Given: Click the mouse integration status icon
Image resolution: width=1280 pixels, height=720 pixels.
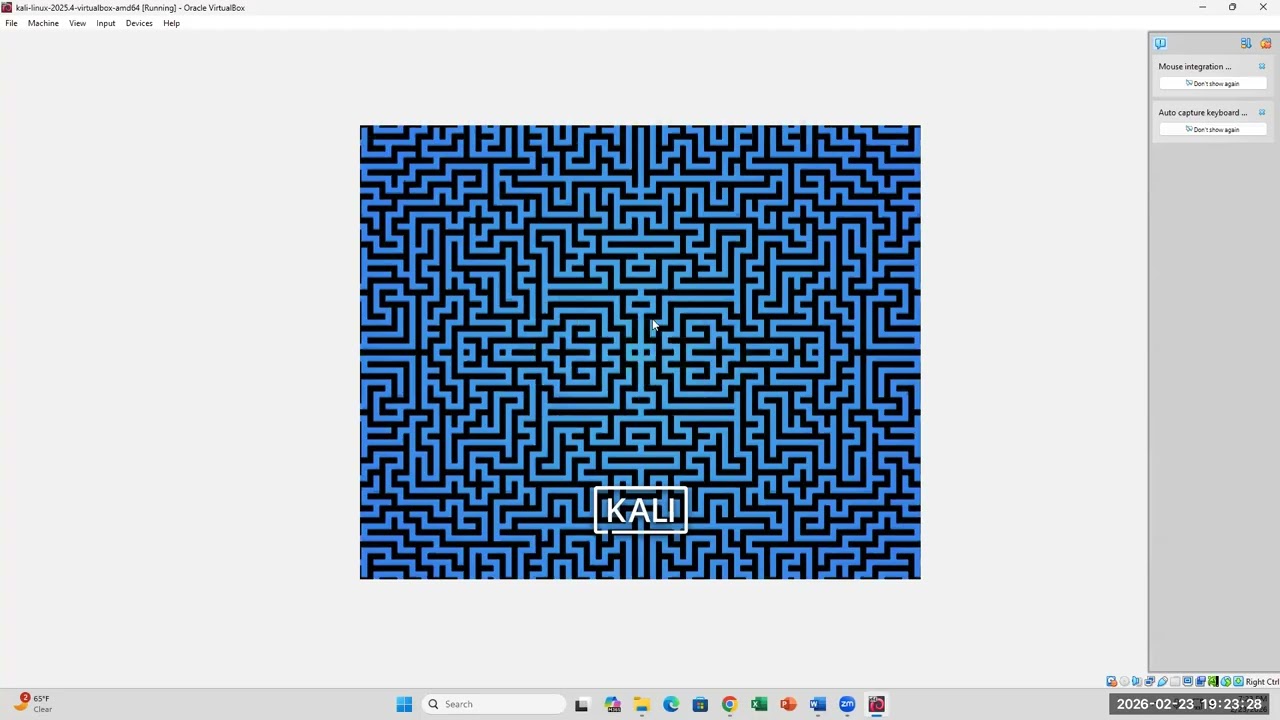Looking at the screenshot, I should tap(1226, 681).
